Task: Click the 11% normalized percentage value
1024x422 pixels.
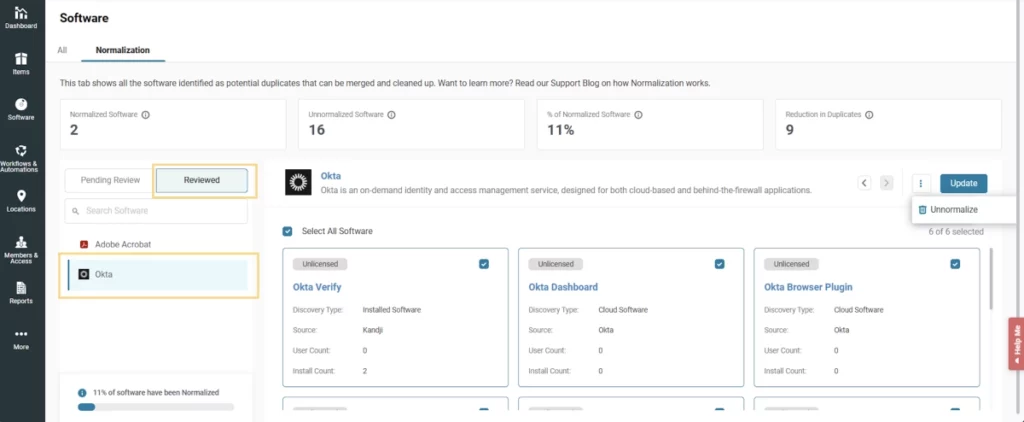Action: [x=560, y=130]
